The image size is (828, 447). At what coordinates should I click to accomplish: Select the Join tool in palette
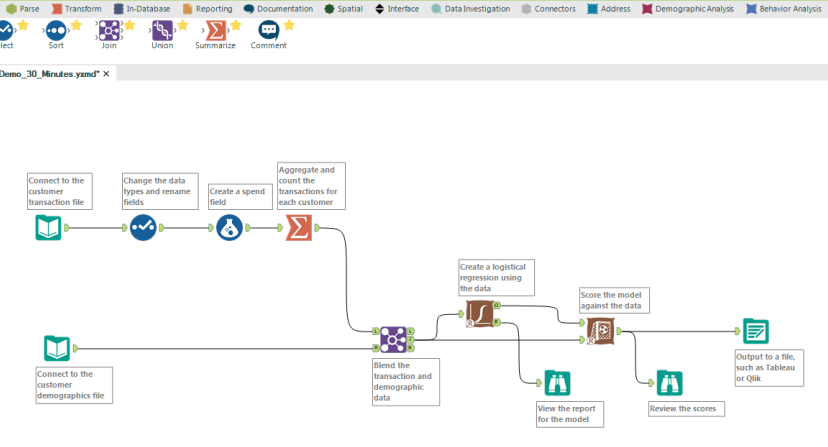(x=109, y=35)
